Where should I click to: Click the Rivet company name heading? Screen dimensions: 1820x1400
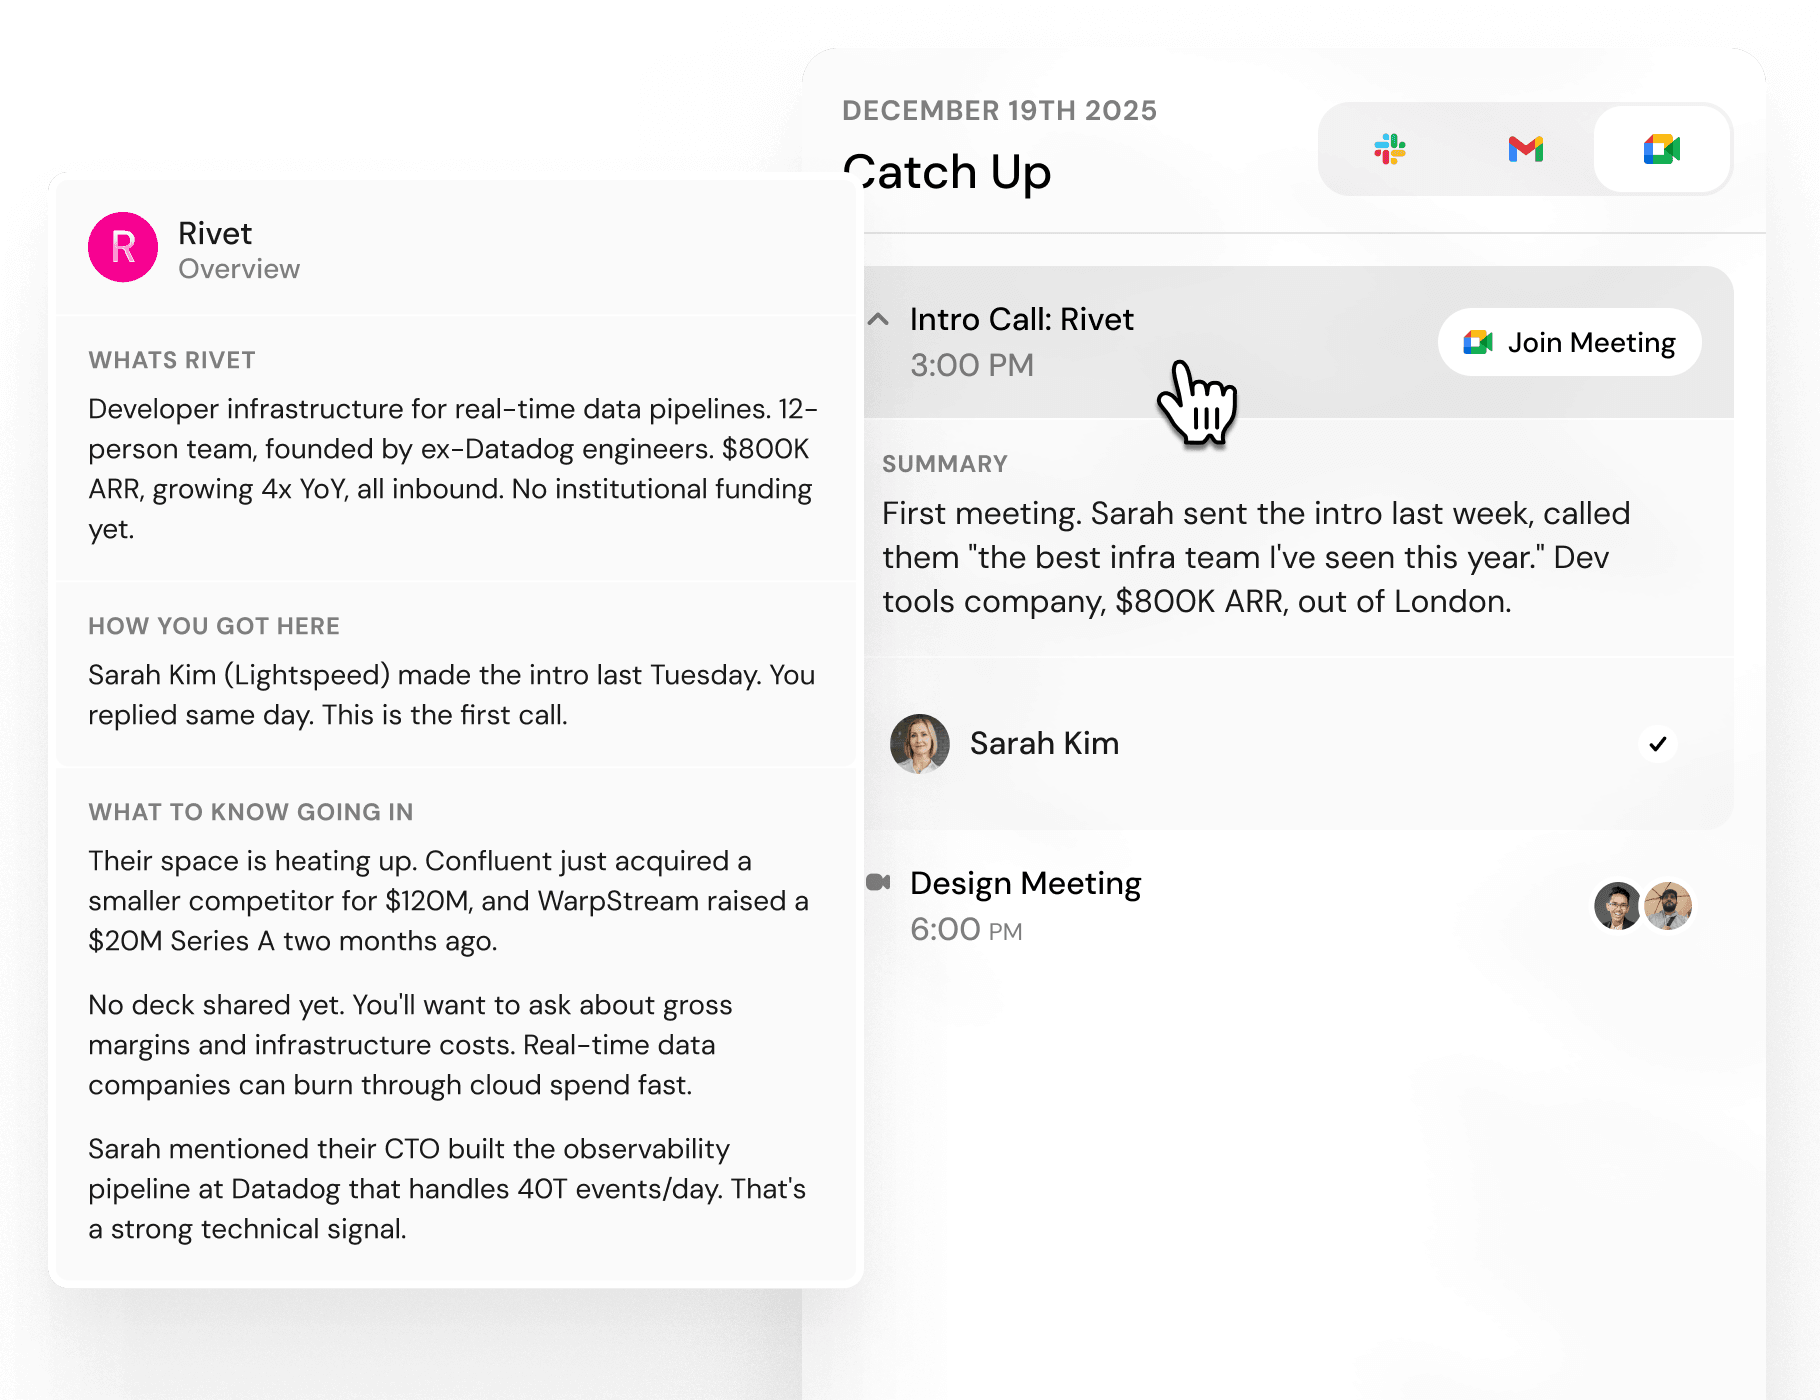point(215,234)
